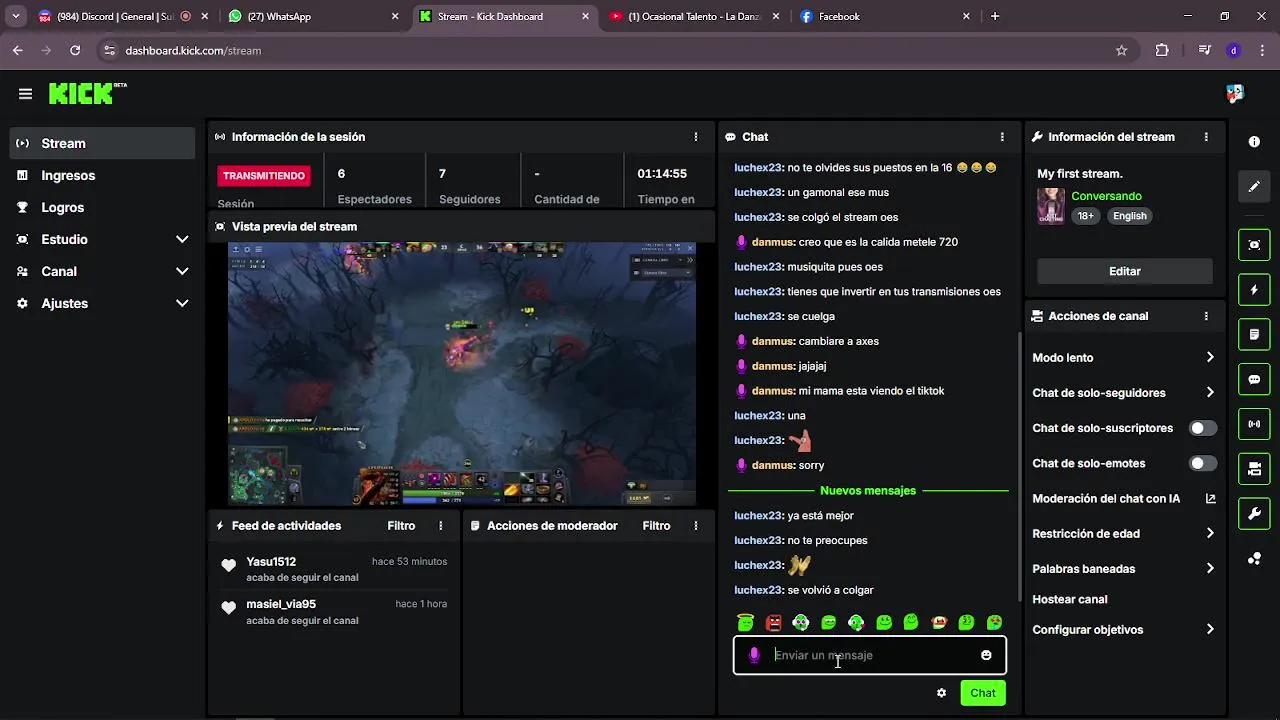Reload the page with browser refresh button
Image resolution: width=1280 pixels, height=720 pixels.
click(75, 50)
